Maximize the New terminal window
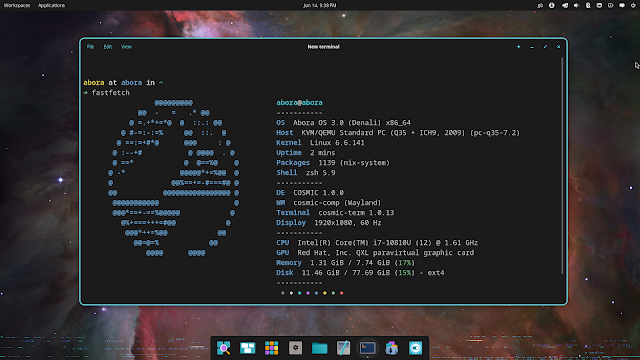The width and height of the screenshot is (640, 360). (545, 47)
